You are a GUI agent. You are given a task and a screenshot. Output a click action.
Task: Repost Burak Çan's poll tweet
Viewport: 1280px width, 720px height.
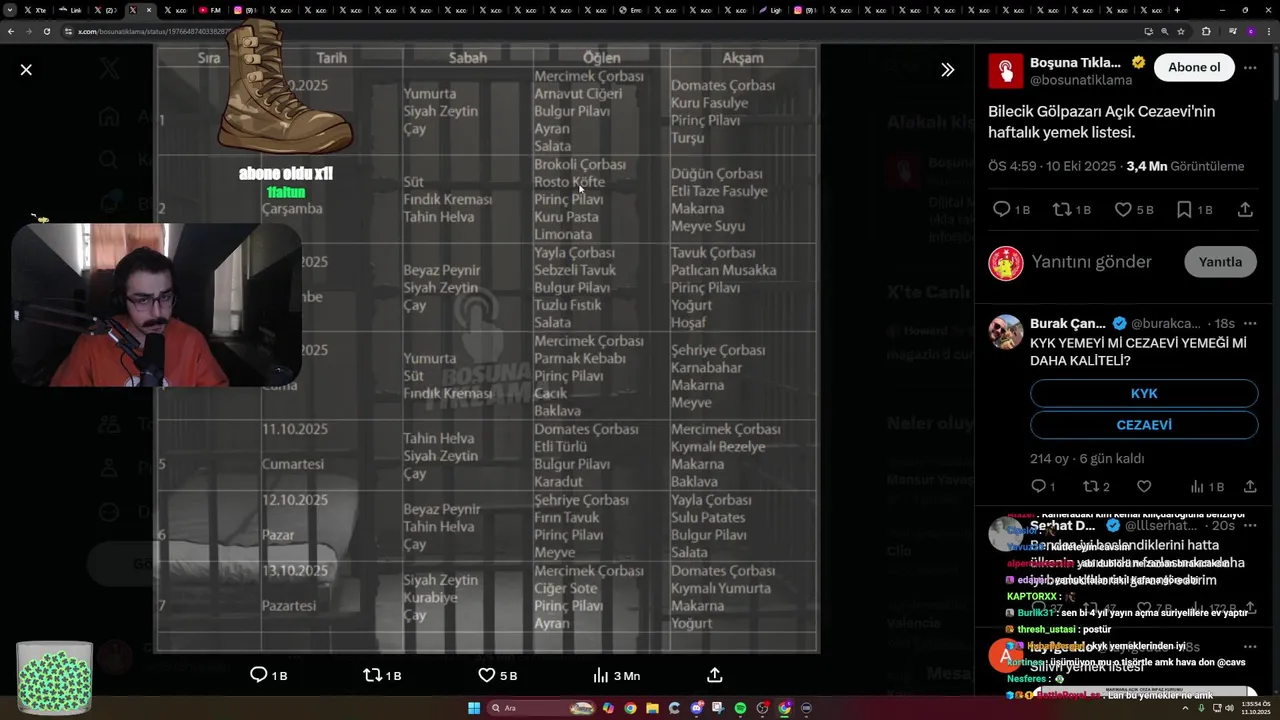(1091, 486)
